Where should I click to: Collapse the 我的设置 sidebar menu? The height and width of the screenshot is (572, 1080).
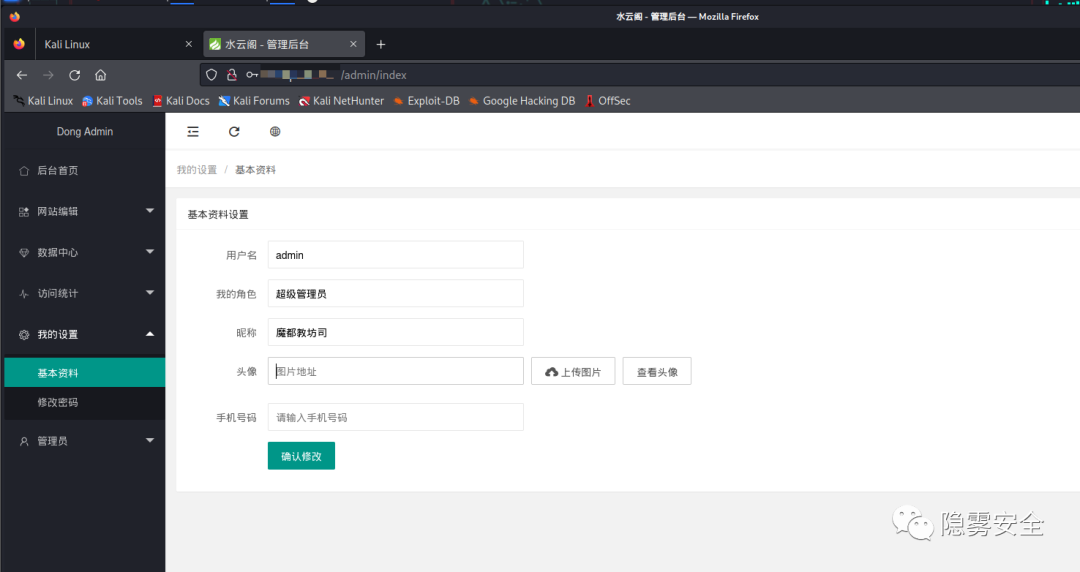pos(84,334)
